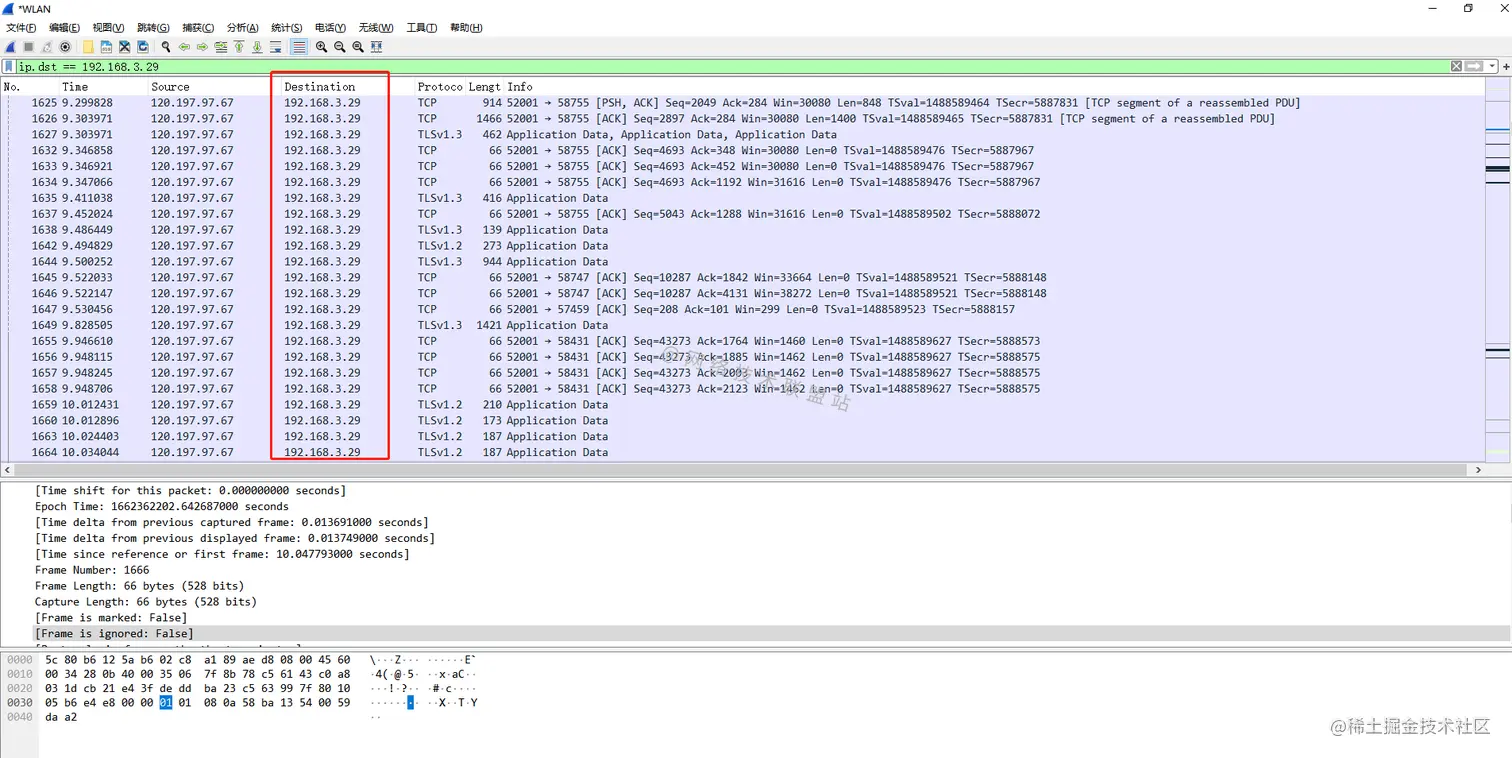Image resolution: width=1512 pixels, height=758 pixels.
Task: Toggle packet list colorization
Action: [298, 47]
